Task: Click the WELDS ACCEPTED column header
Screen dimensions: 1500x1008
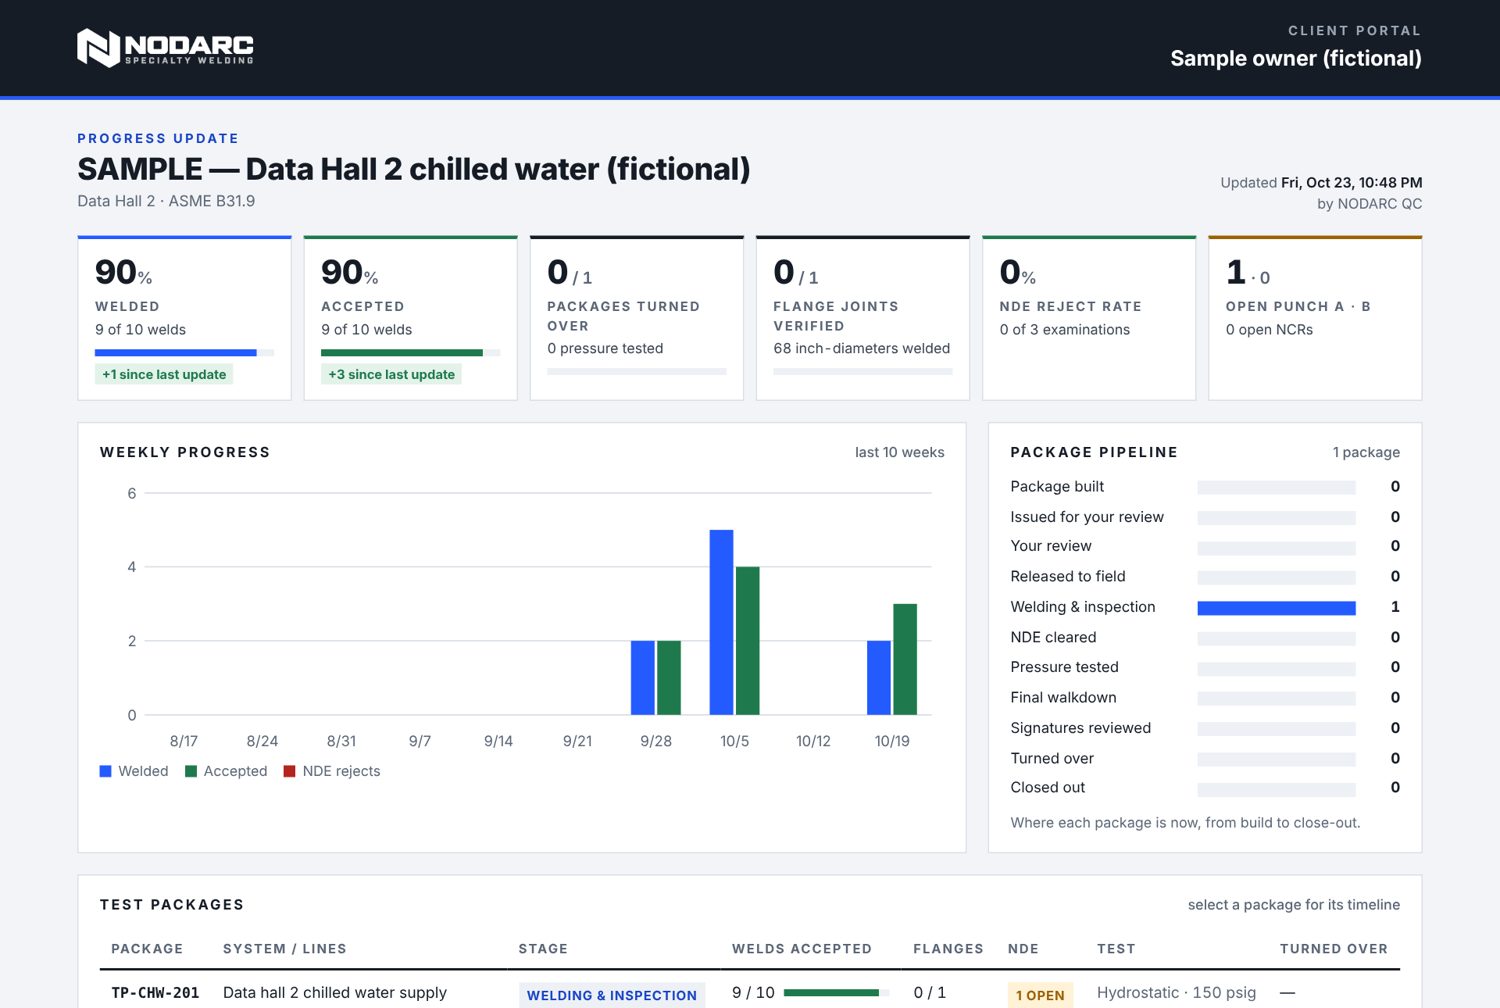Action: [x=802, y=949]
